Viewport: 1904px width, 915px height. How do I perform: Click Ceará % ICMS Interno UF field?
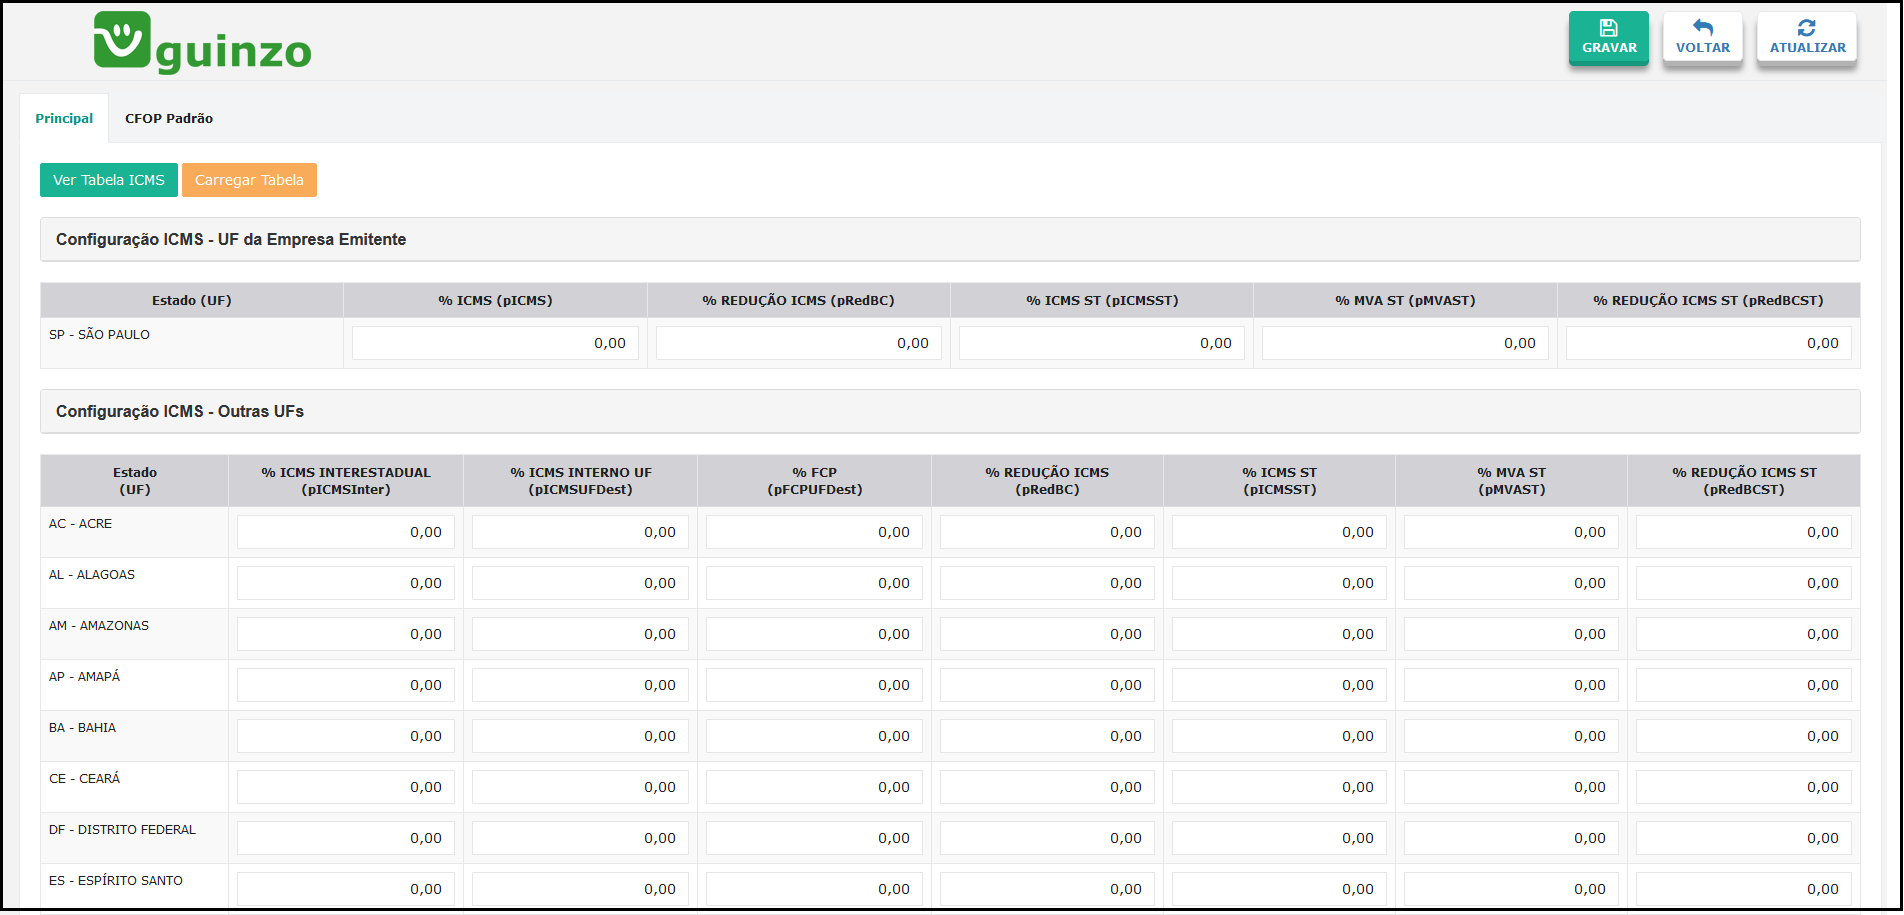click(580, 787)
